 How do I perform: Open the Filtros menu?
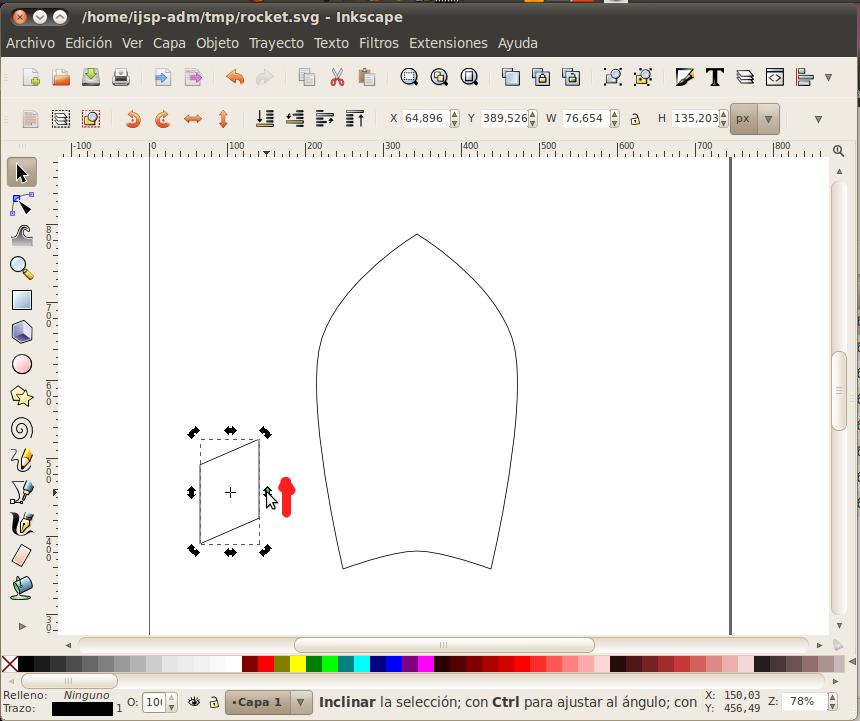(x=378, y=43)
